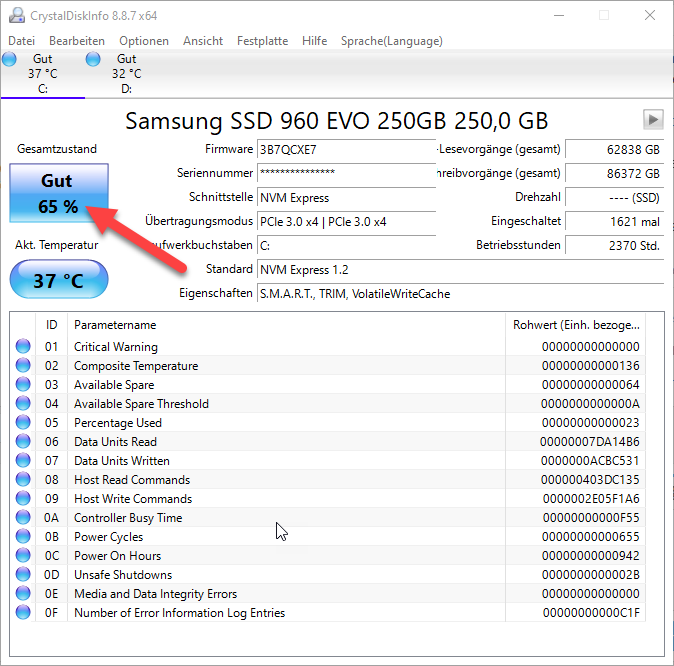The image size is (674, 666).
Task: Click status orb of Percentage Used row
Action: point(23,422)
